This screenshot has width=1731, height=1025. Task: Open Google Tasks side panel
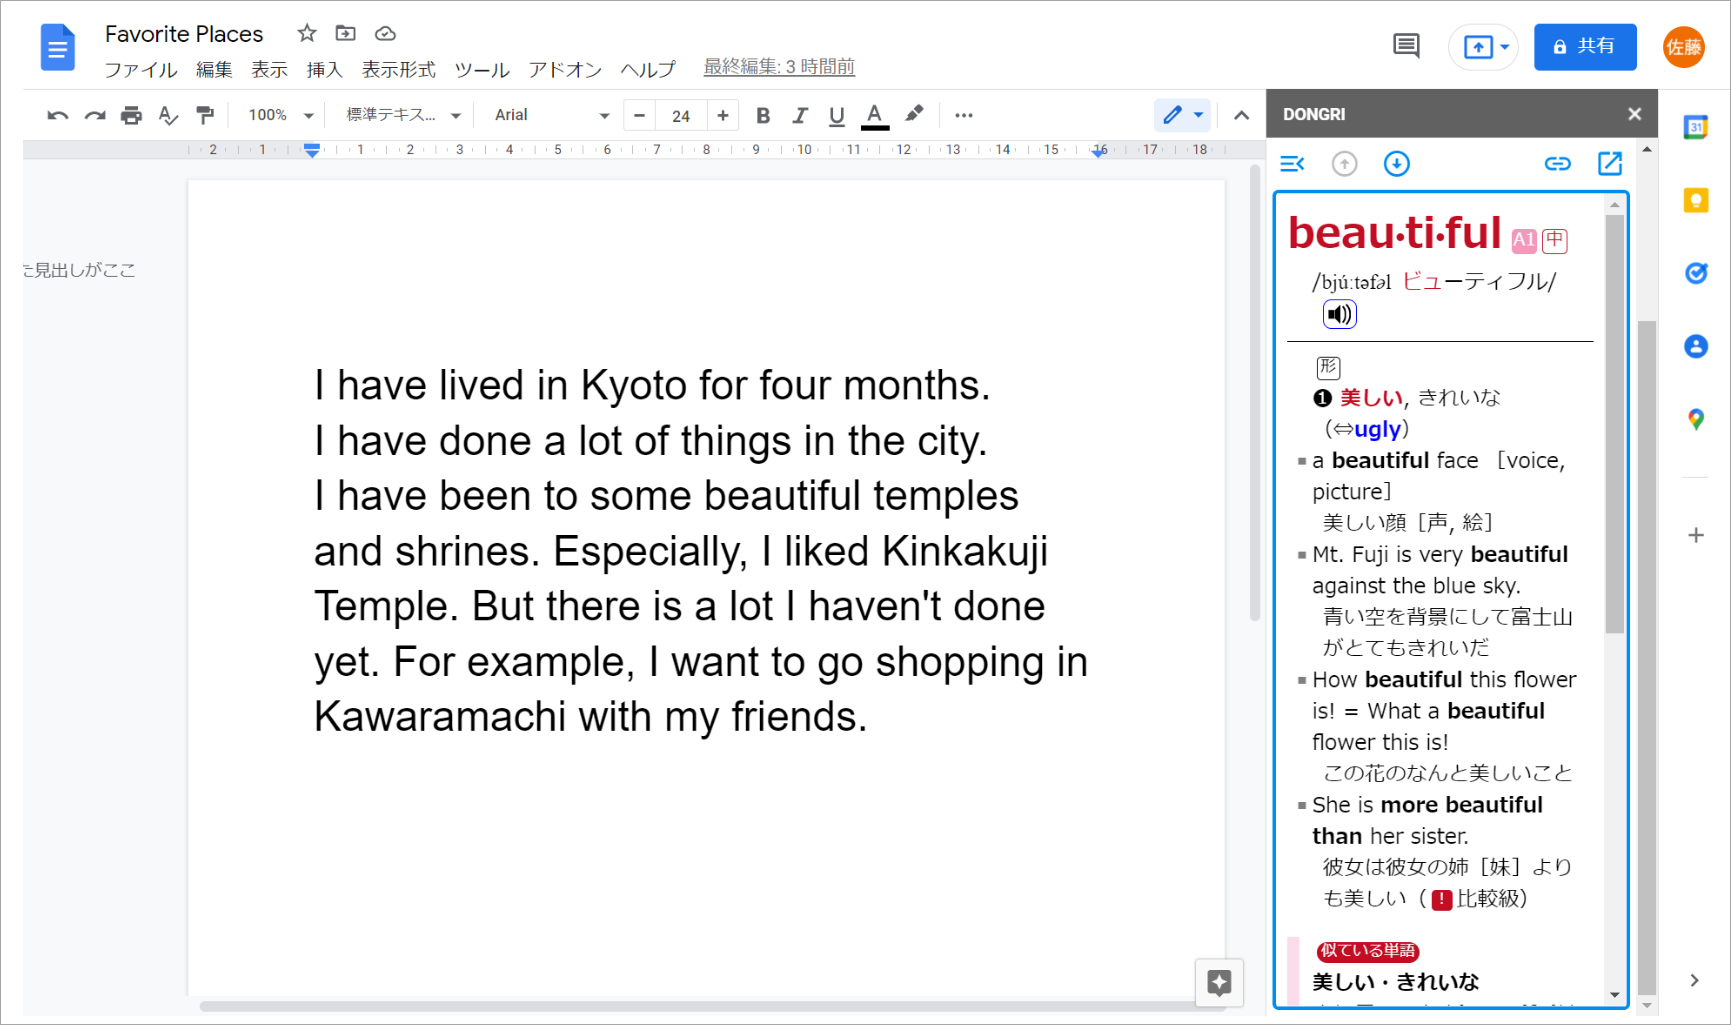(x=1696, y=273)
